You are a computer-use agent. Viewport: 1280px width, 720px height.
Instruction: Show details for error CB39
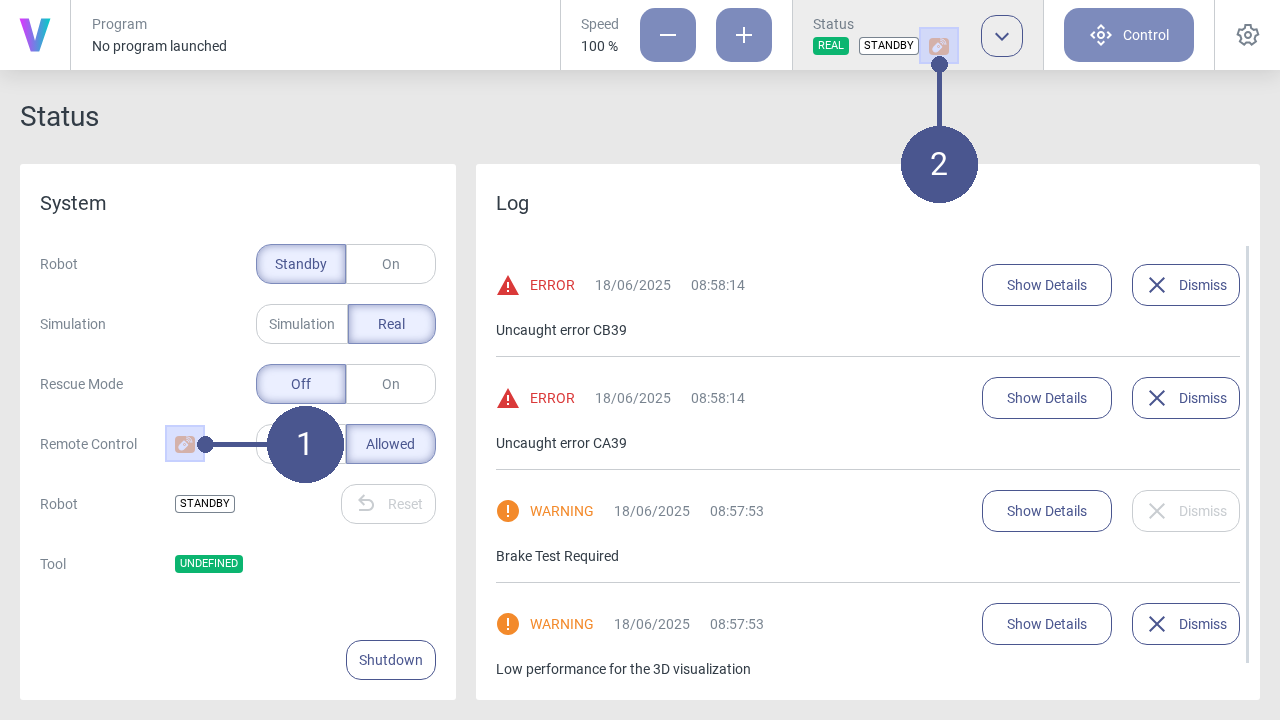click(1046, 285)
